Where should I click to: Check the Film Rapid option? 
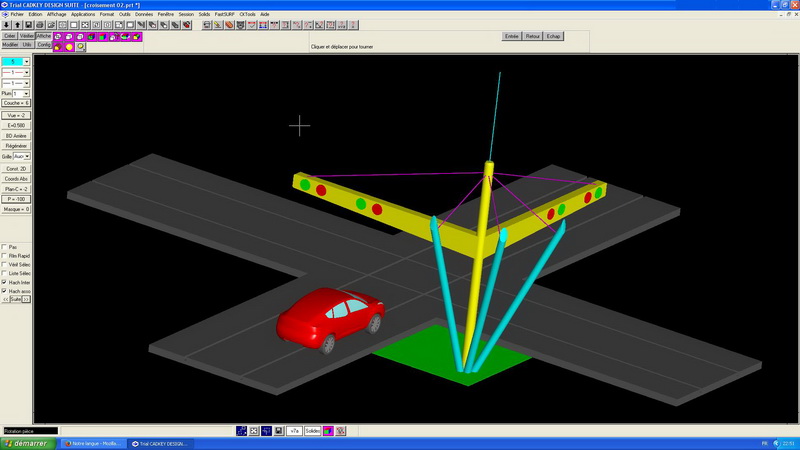click(x=5, y=256)
